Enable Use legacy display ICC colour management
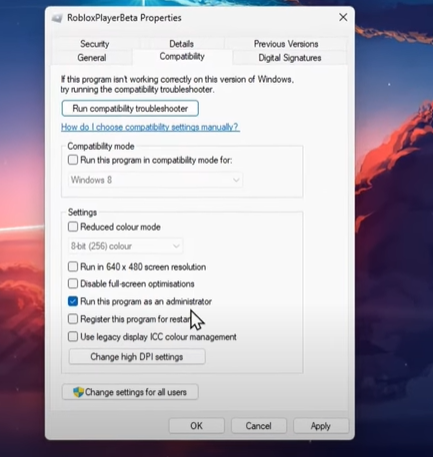 point(73,337)
